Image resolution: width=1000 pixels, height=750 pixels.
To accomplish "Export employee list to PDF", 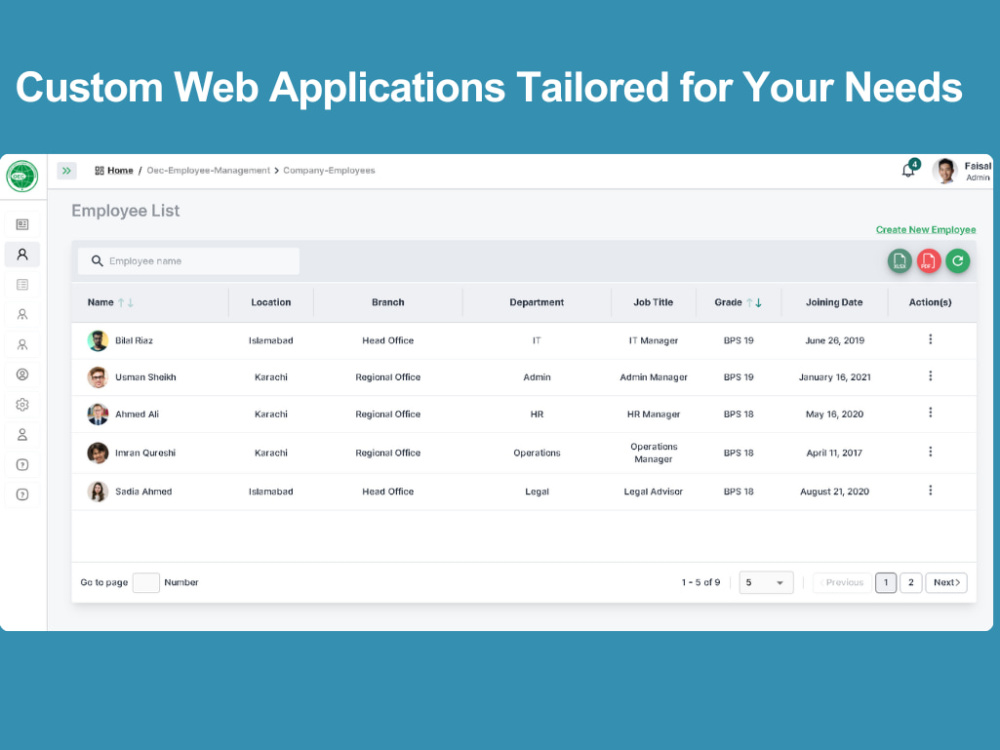I will [x=929, y=261].
